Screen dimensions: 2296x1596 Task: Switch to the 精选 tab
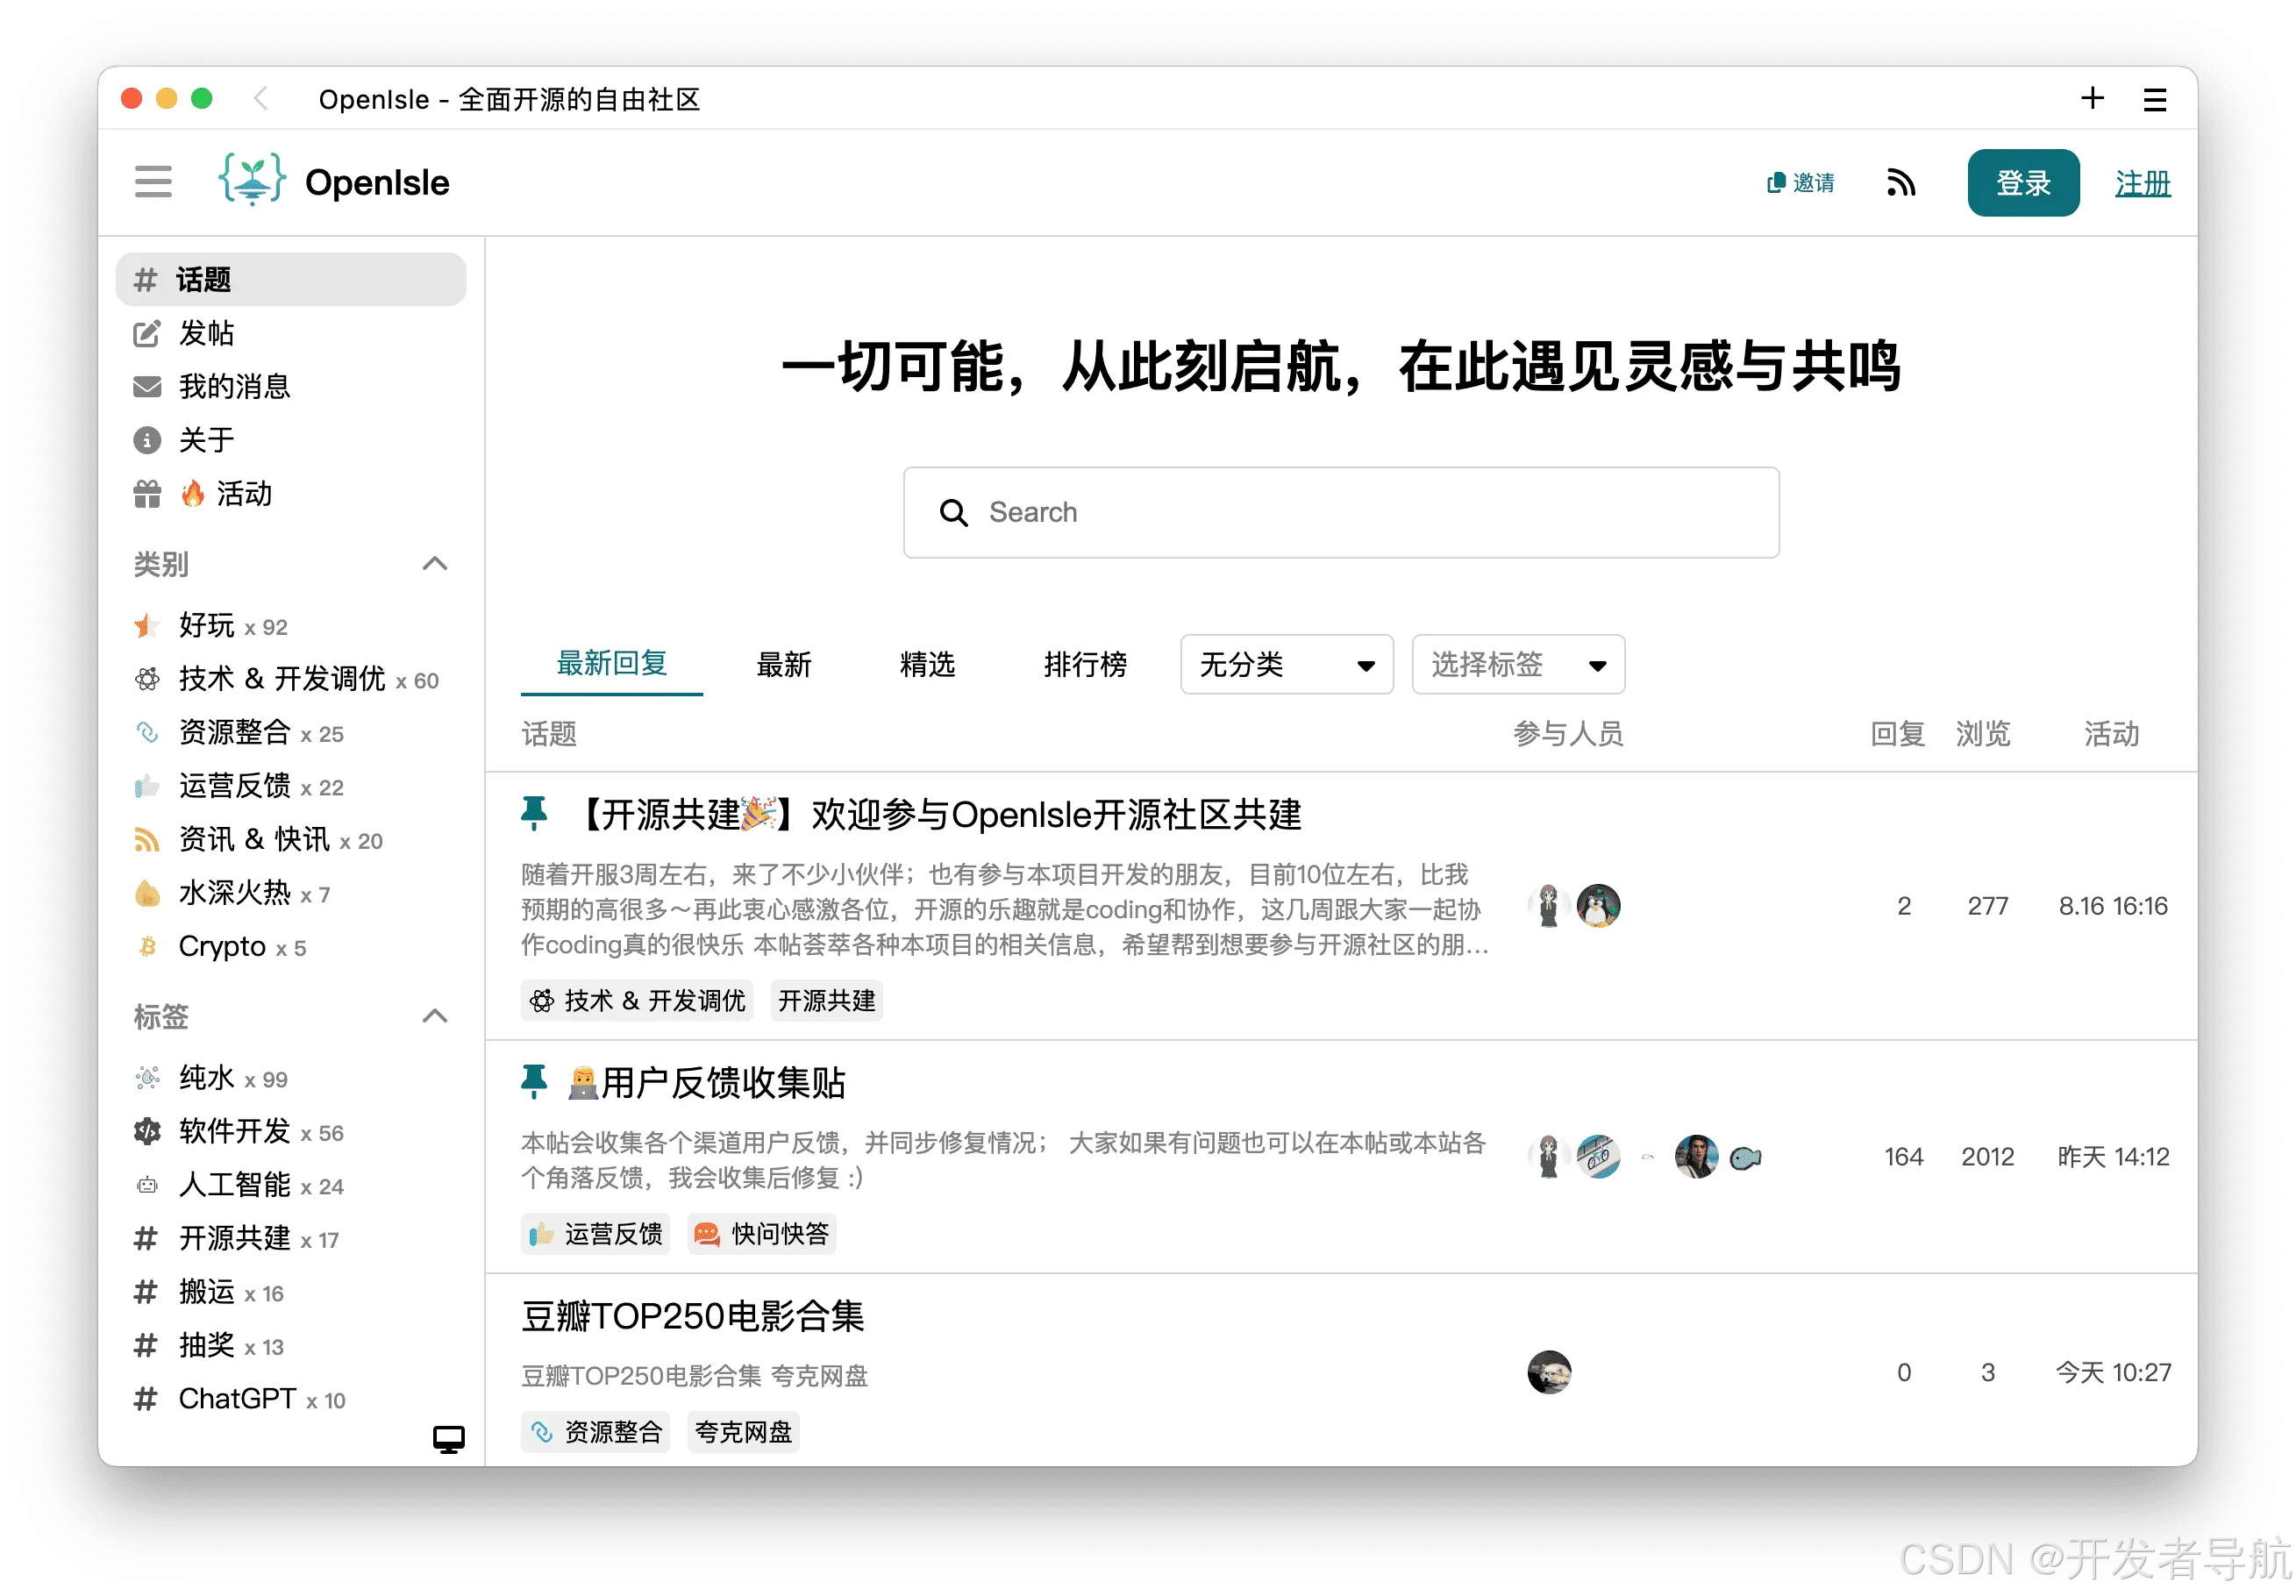(927, 665)
